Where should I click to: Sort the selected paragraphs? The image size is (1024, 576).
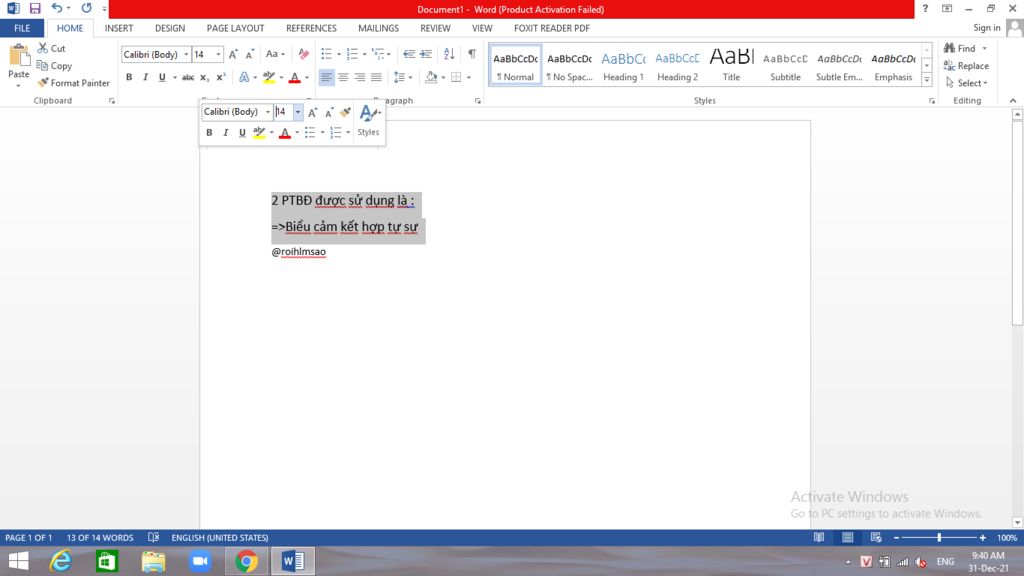(449, 54)
